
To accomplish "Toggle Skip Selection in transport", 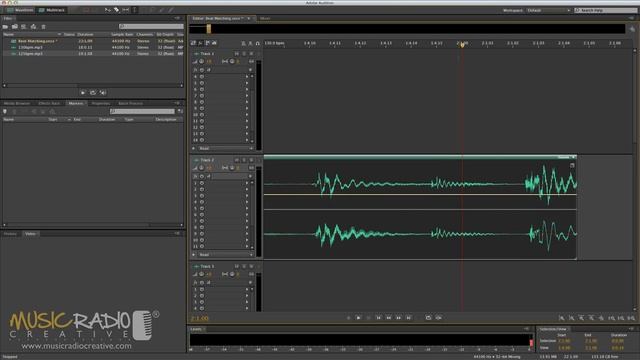I will pos(438,318).
